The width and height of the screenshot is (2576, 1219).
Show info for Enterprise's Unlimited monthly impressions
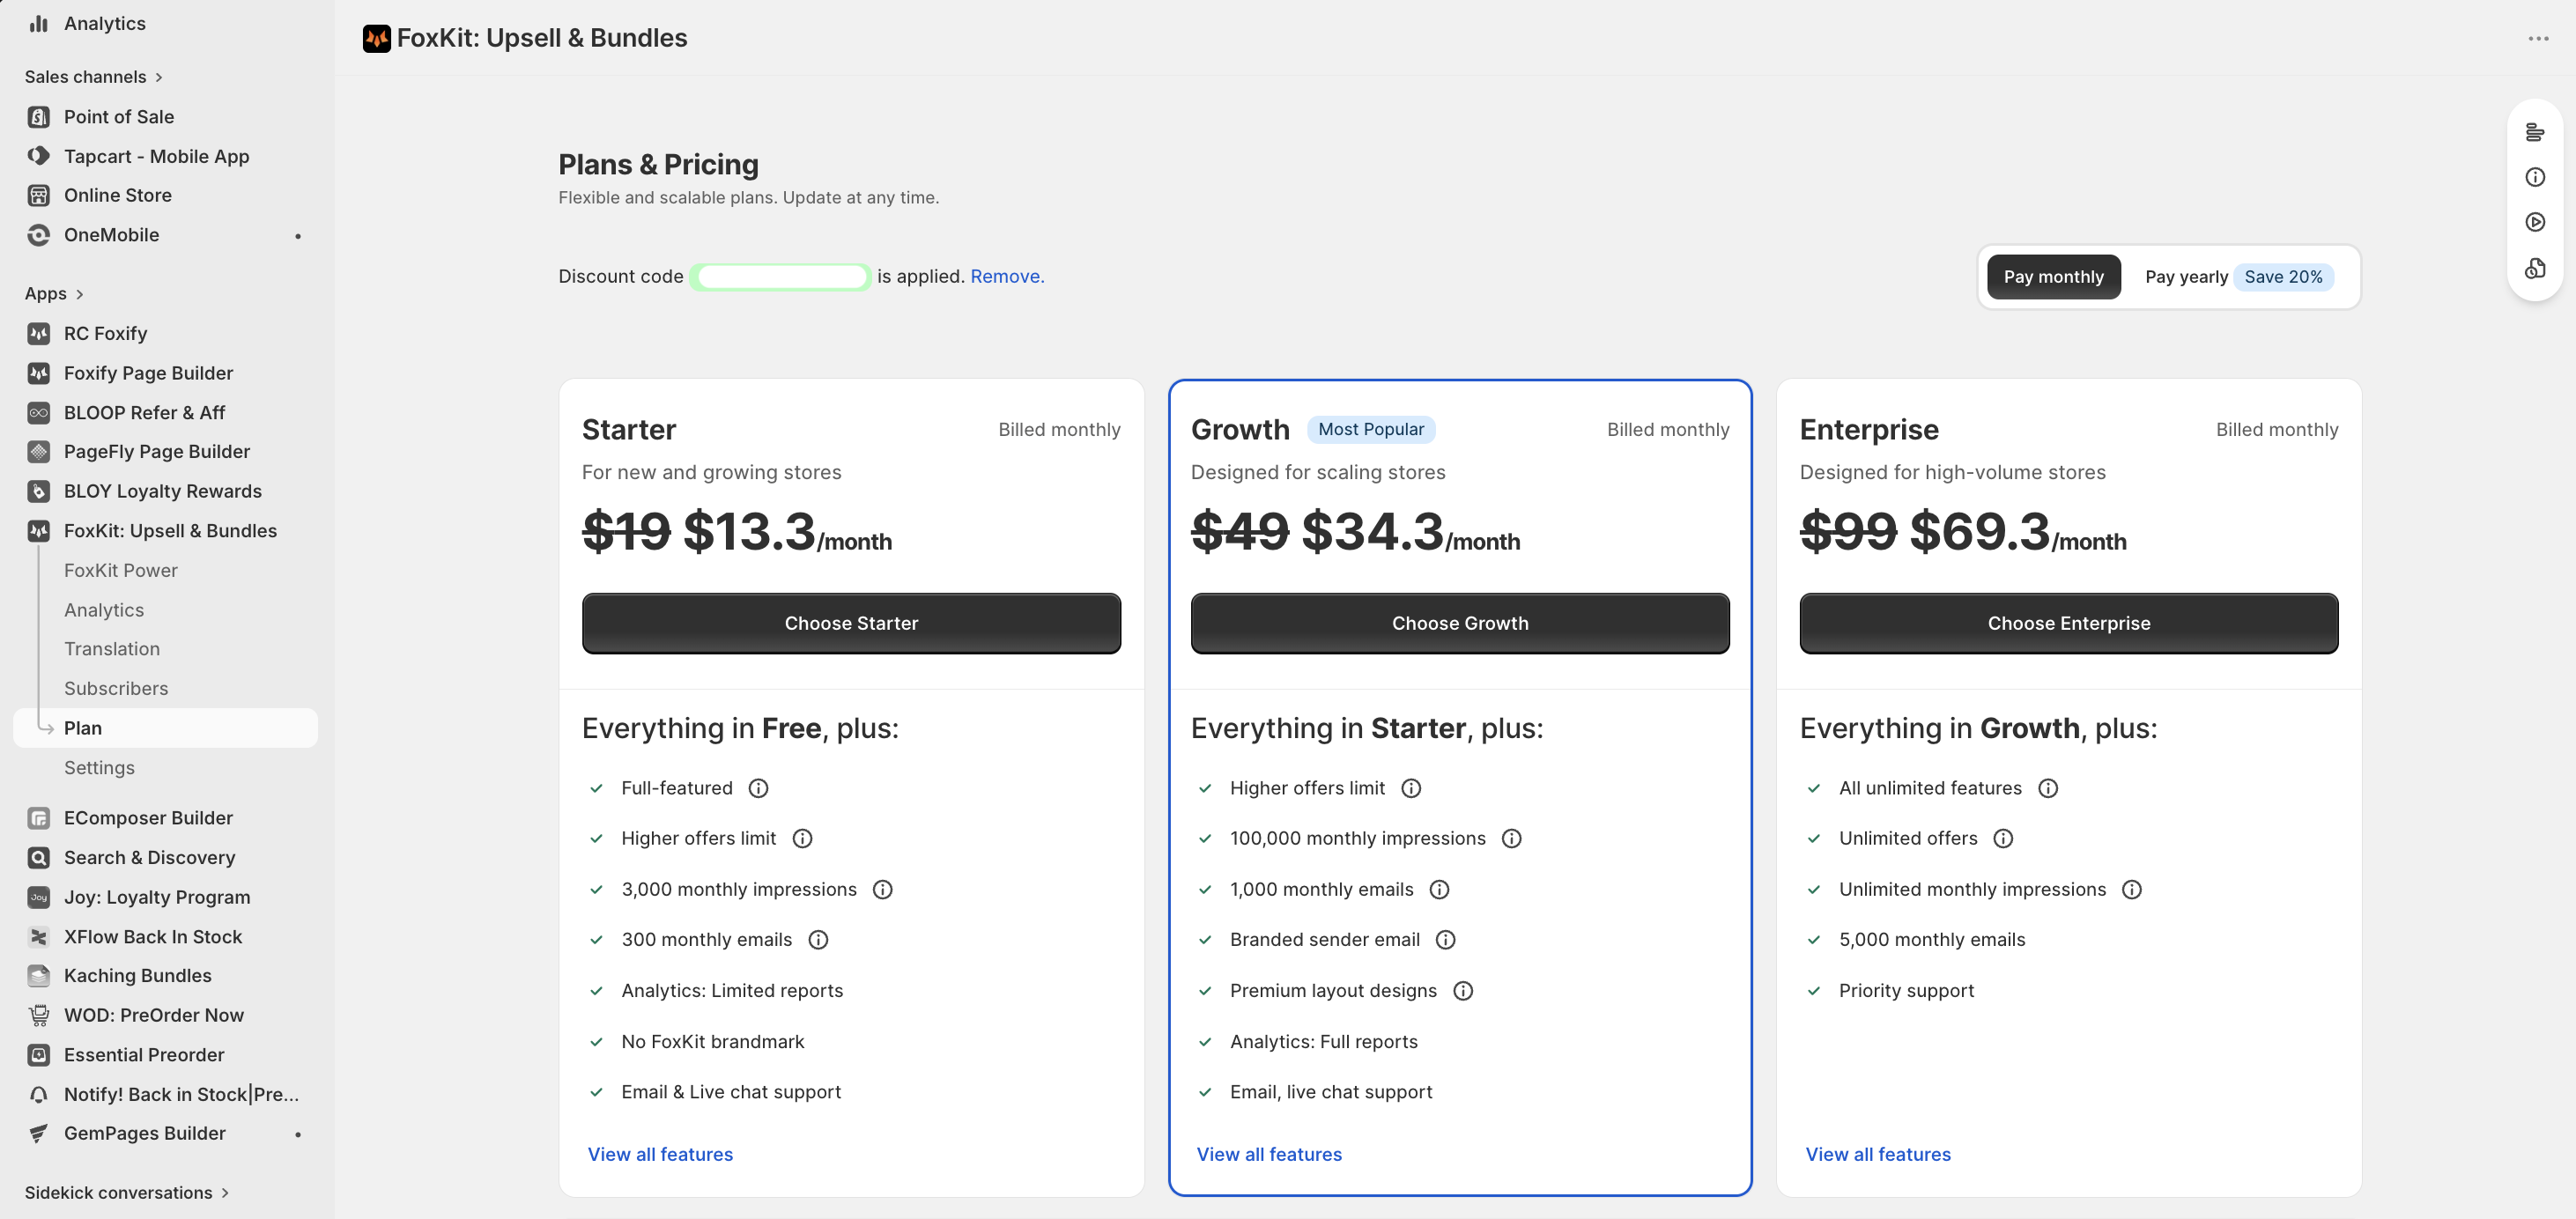pyautogui.click(x=2132, y=889)
